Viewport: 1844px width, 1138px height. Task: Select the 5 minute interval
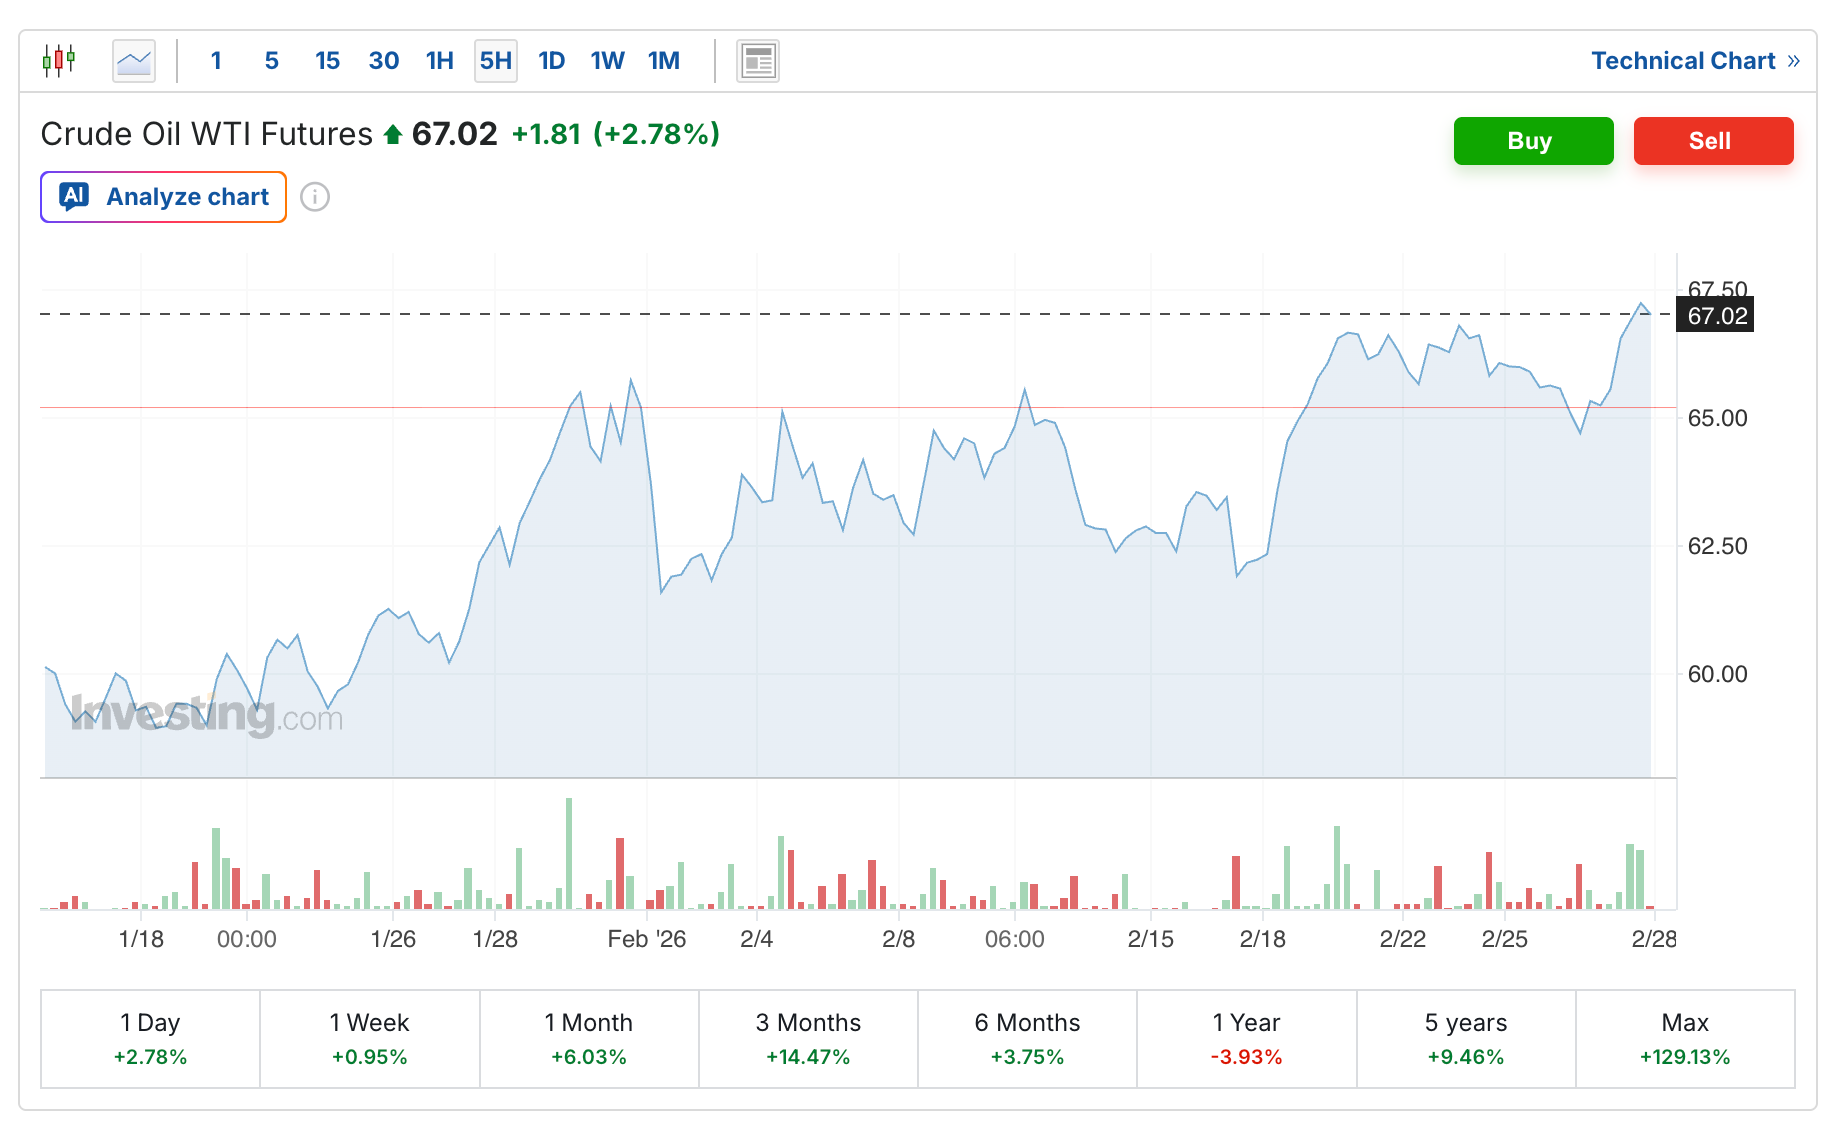tap(272, 61)
